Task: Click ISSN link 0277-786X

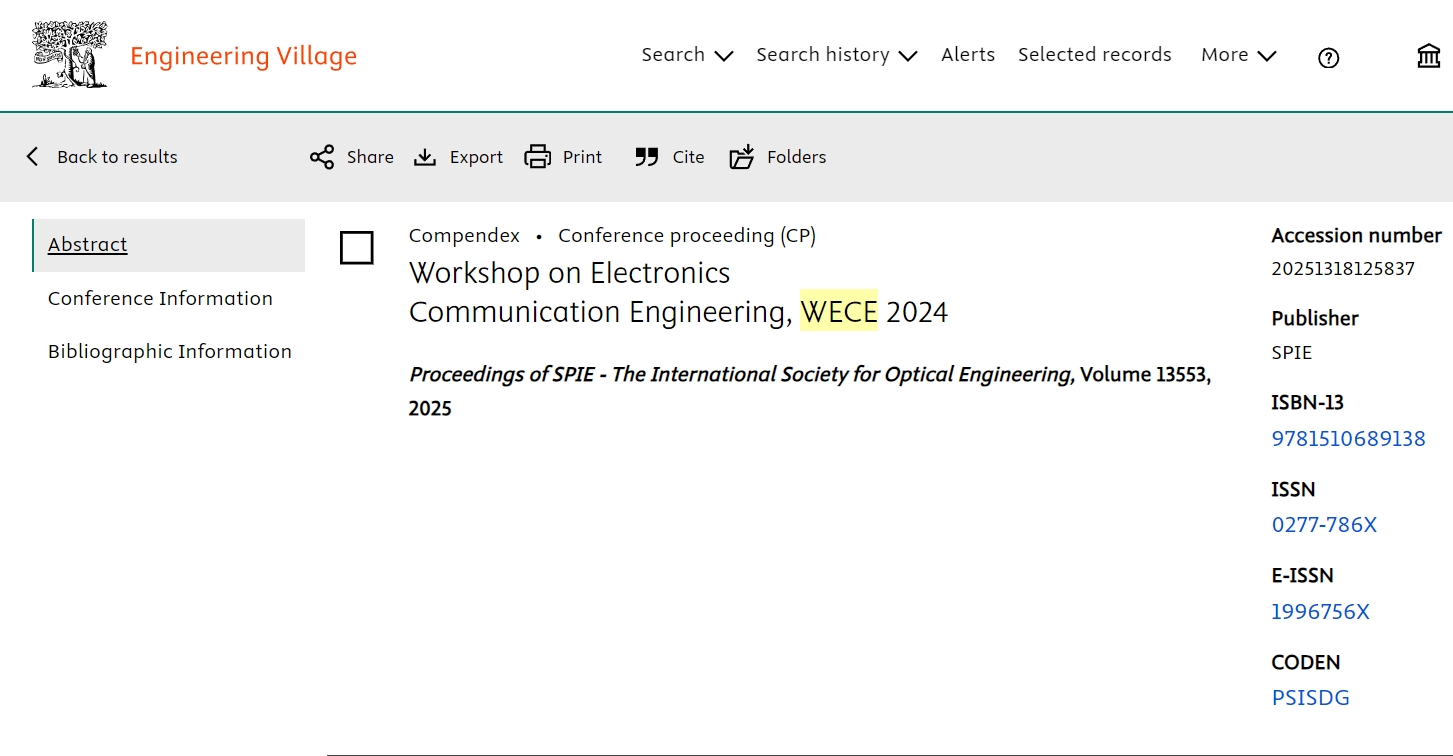Action: (1324, 524)
